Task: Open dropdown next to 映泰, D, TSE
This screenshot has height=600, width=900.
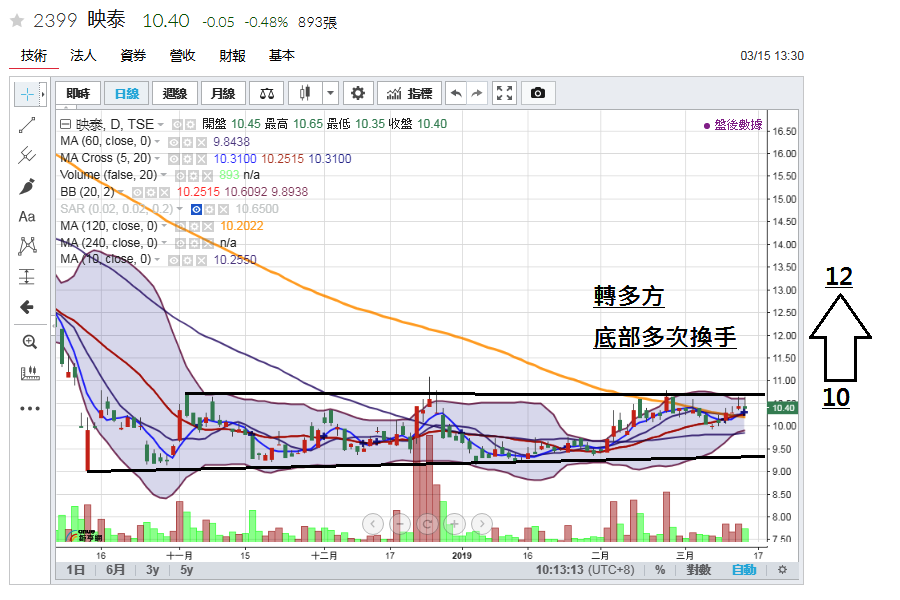Action: (161, 125)
